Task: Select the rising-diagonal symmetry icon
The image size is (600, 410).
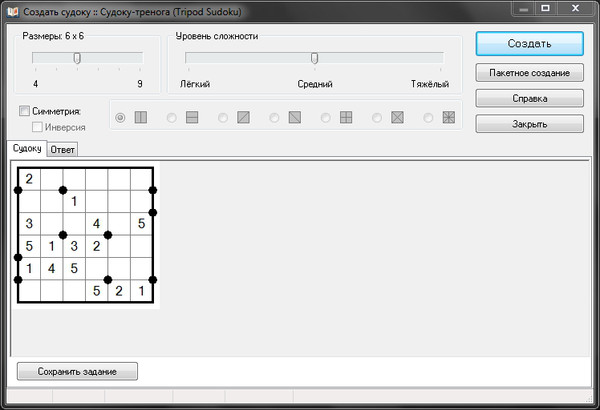Action: (x=243, y=118)
